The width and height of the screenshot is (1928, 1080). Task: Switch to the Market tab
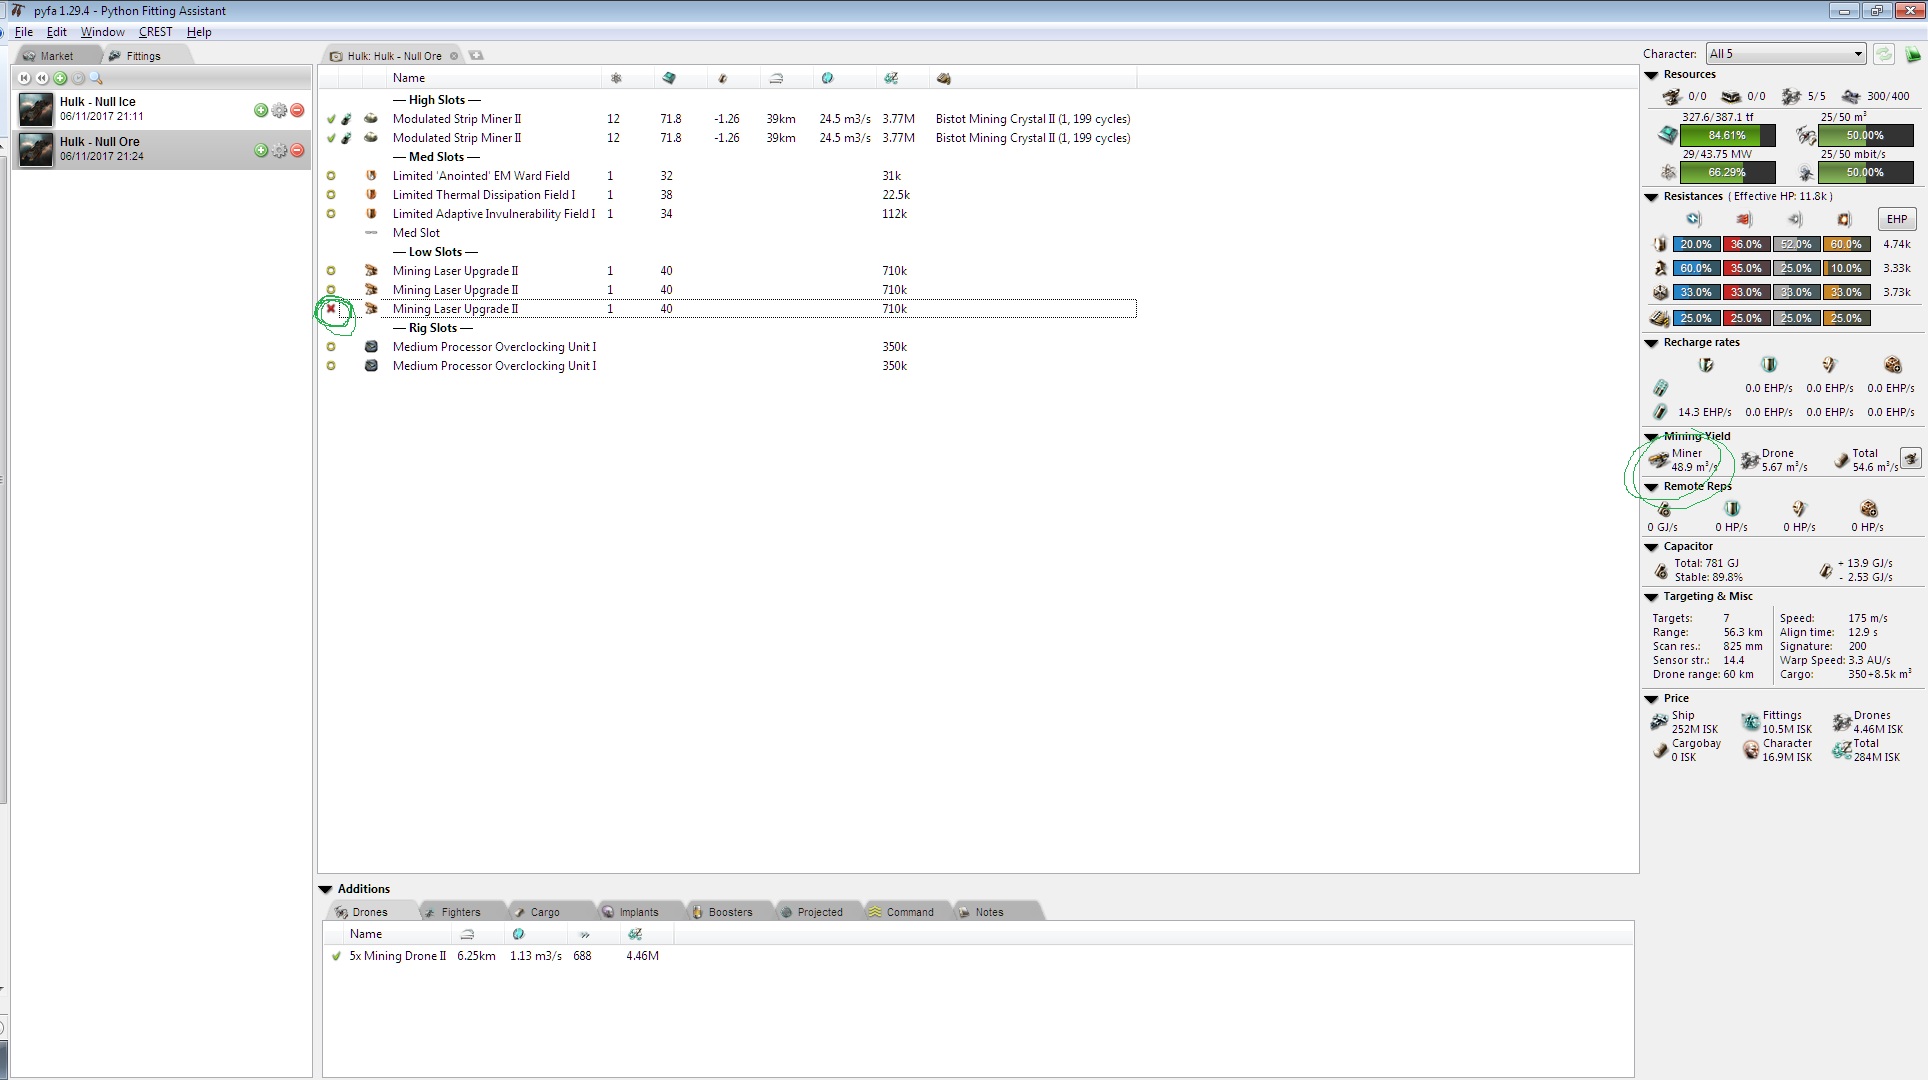click(57, 55)
